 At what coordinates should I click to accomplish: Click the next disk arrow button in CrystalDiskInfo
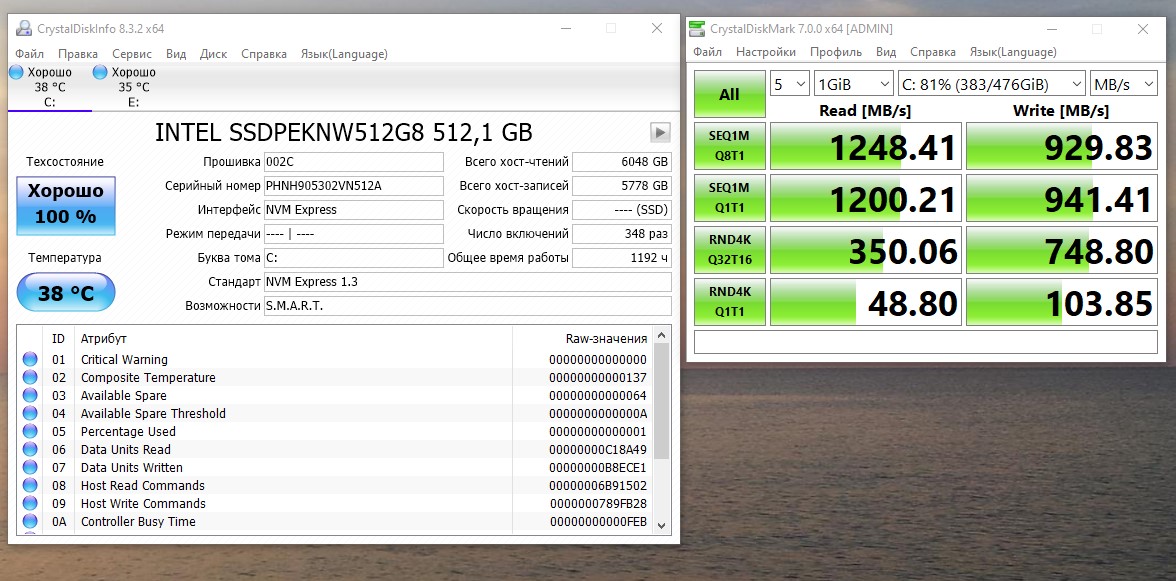[x=659, y=133]
